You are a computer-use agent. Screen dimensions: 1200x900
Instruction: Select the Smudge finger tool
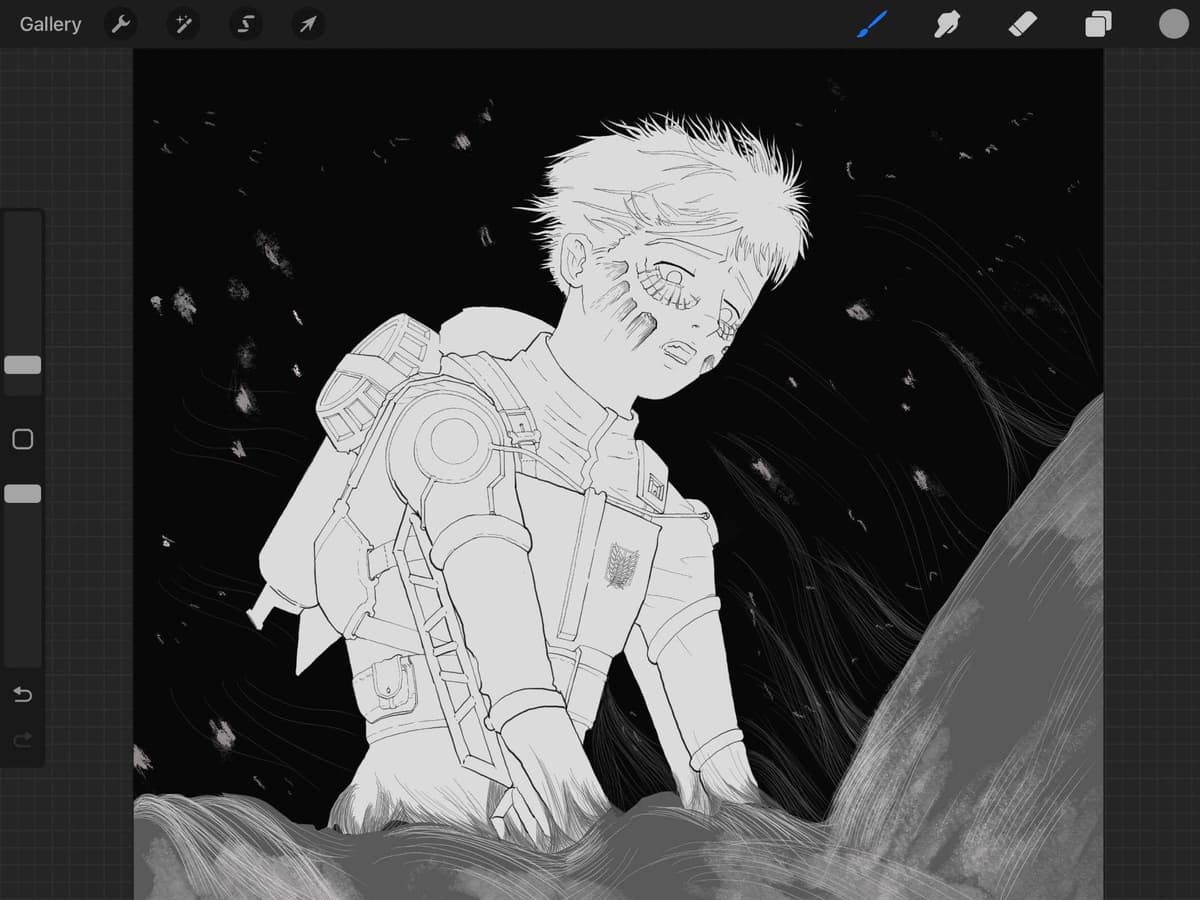point(947,24)
